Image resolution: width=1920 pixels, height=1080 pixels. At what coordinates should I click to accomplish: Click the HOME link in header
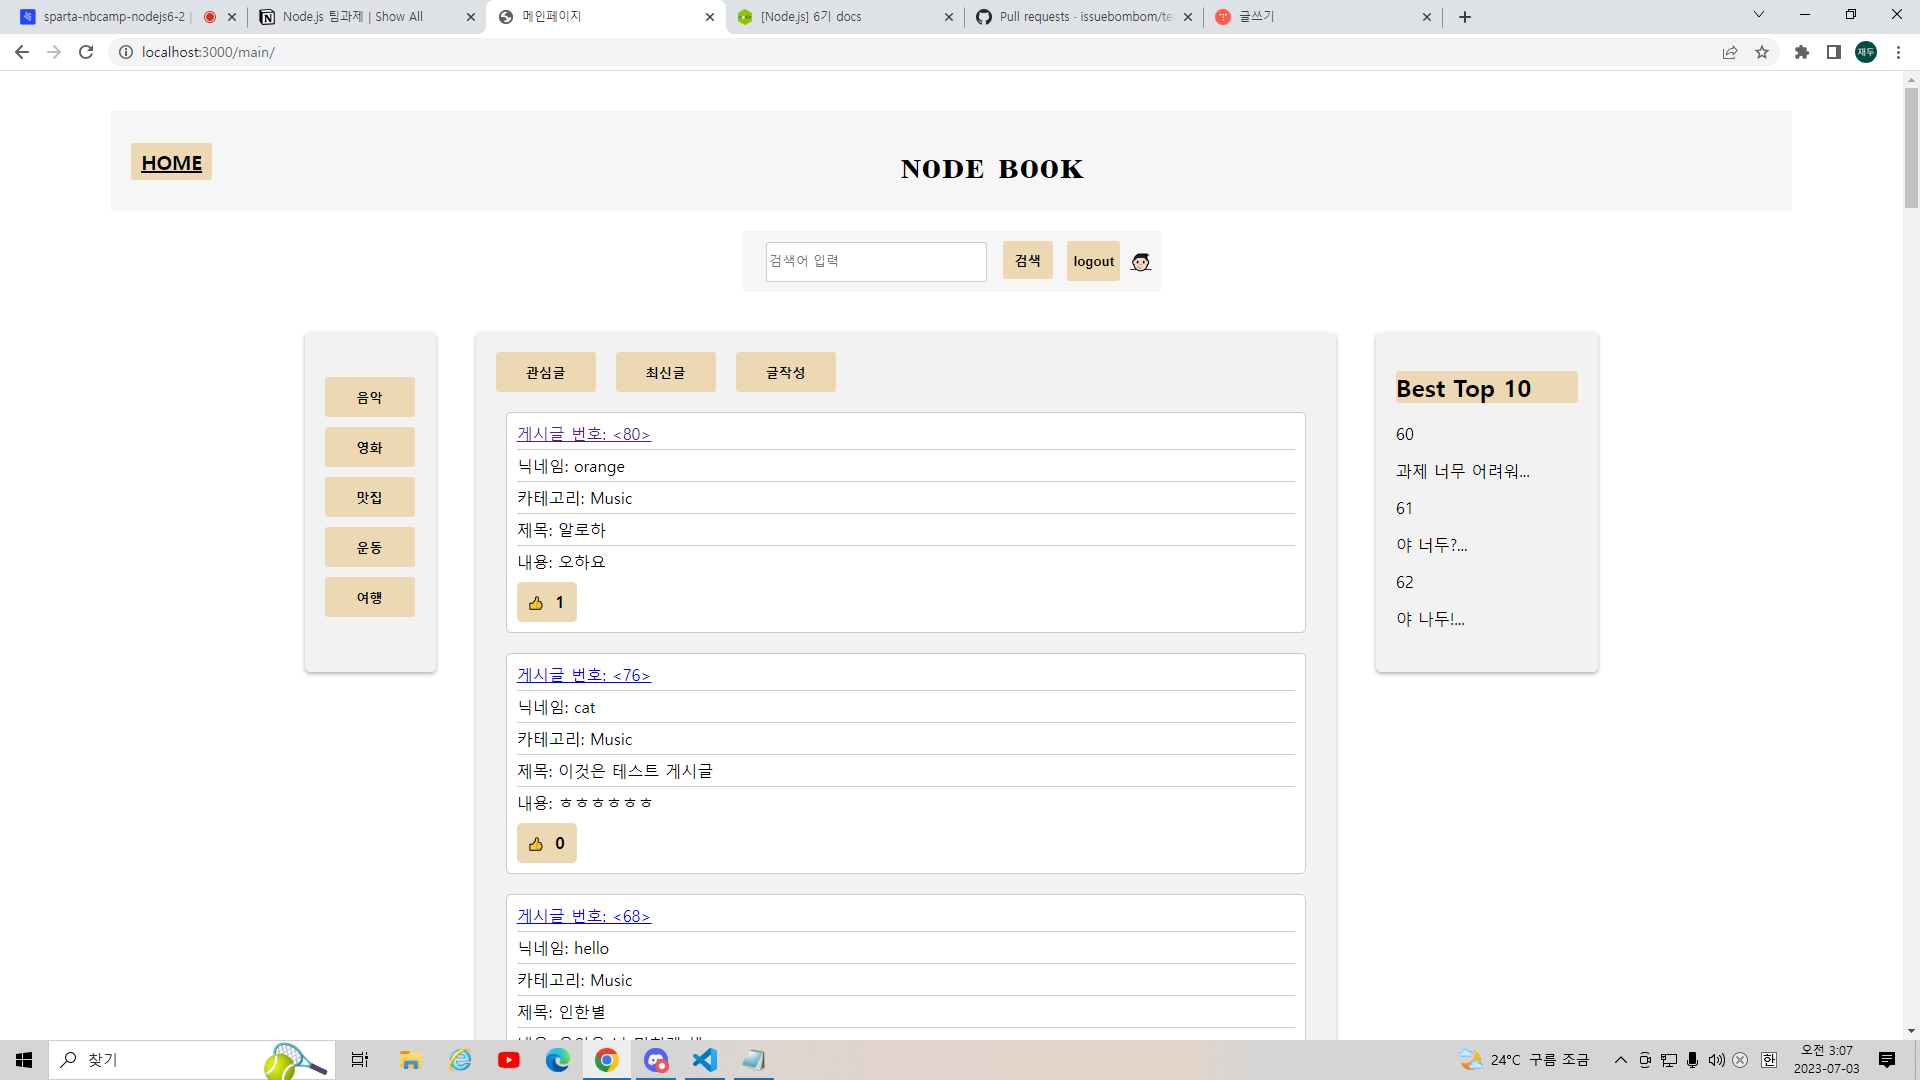pyautogui.click(x=171, y=162)
